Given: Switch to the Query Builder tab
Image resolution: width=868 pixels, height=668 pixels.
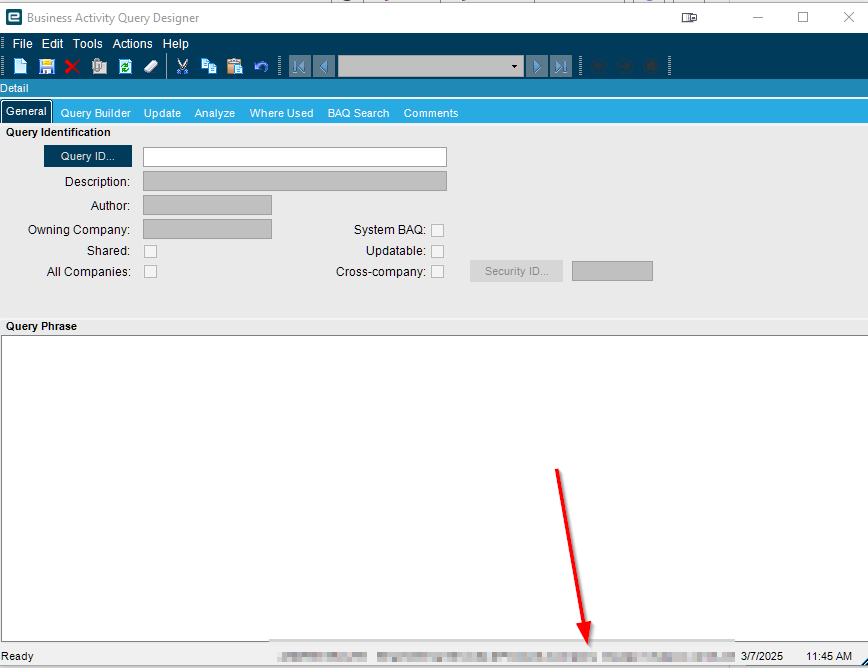Looking at the screenshot, I should point(96,113).
